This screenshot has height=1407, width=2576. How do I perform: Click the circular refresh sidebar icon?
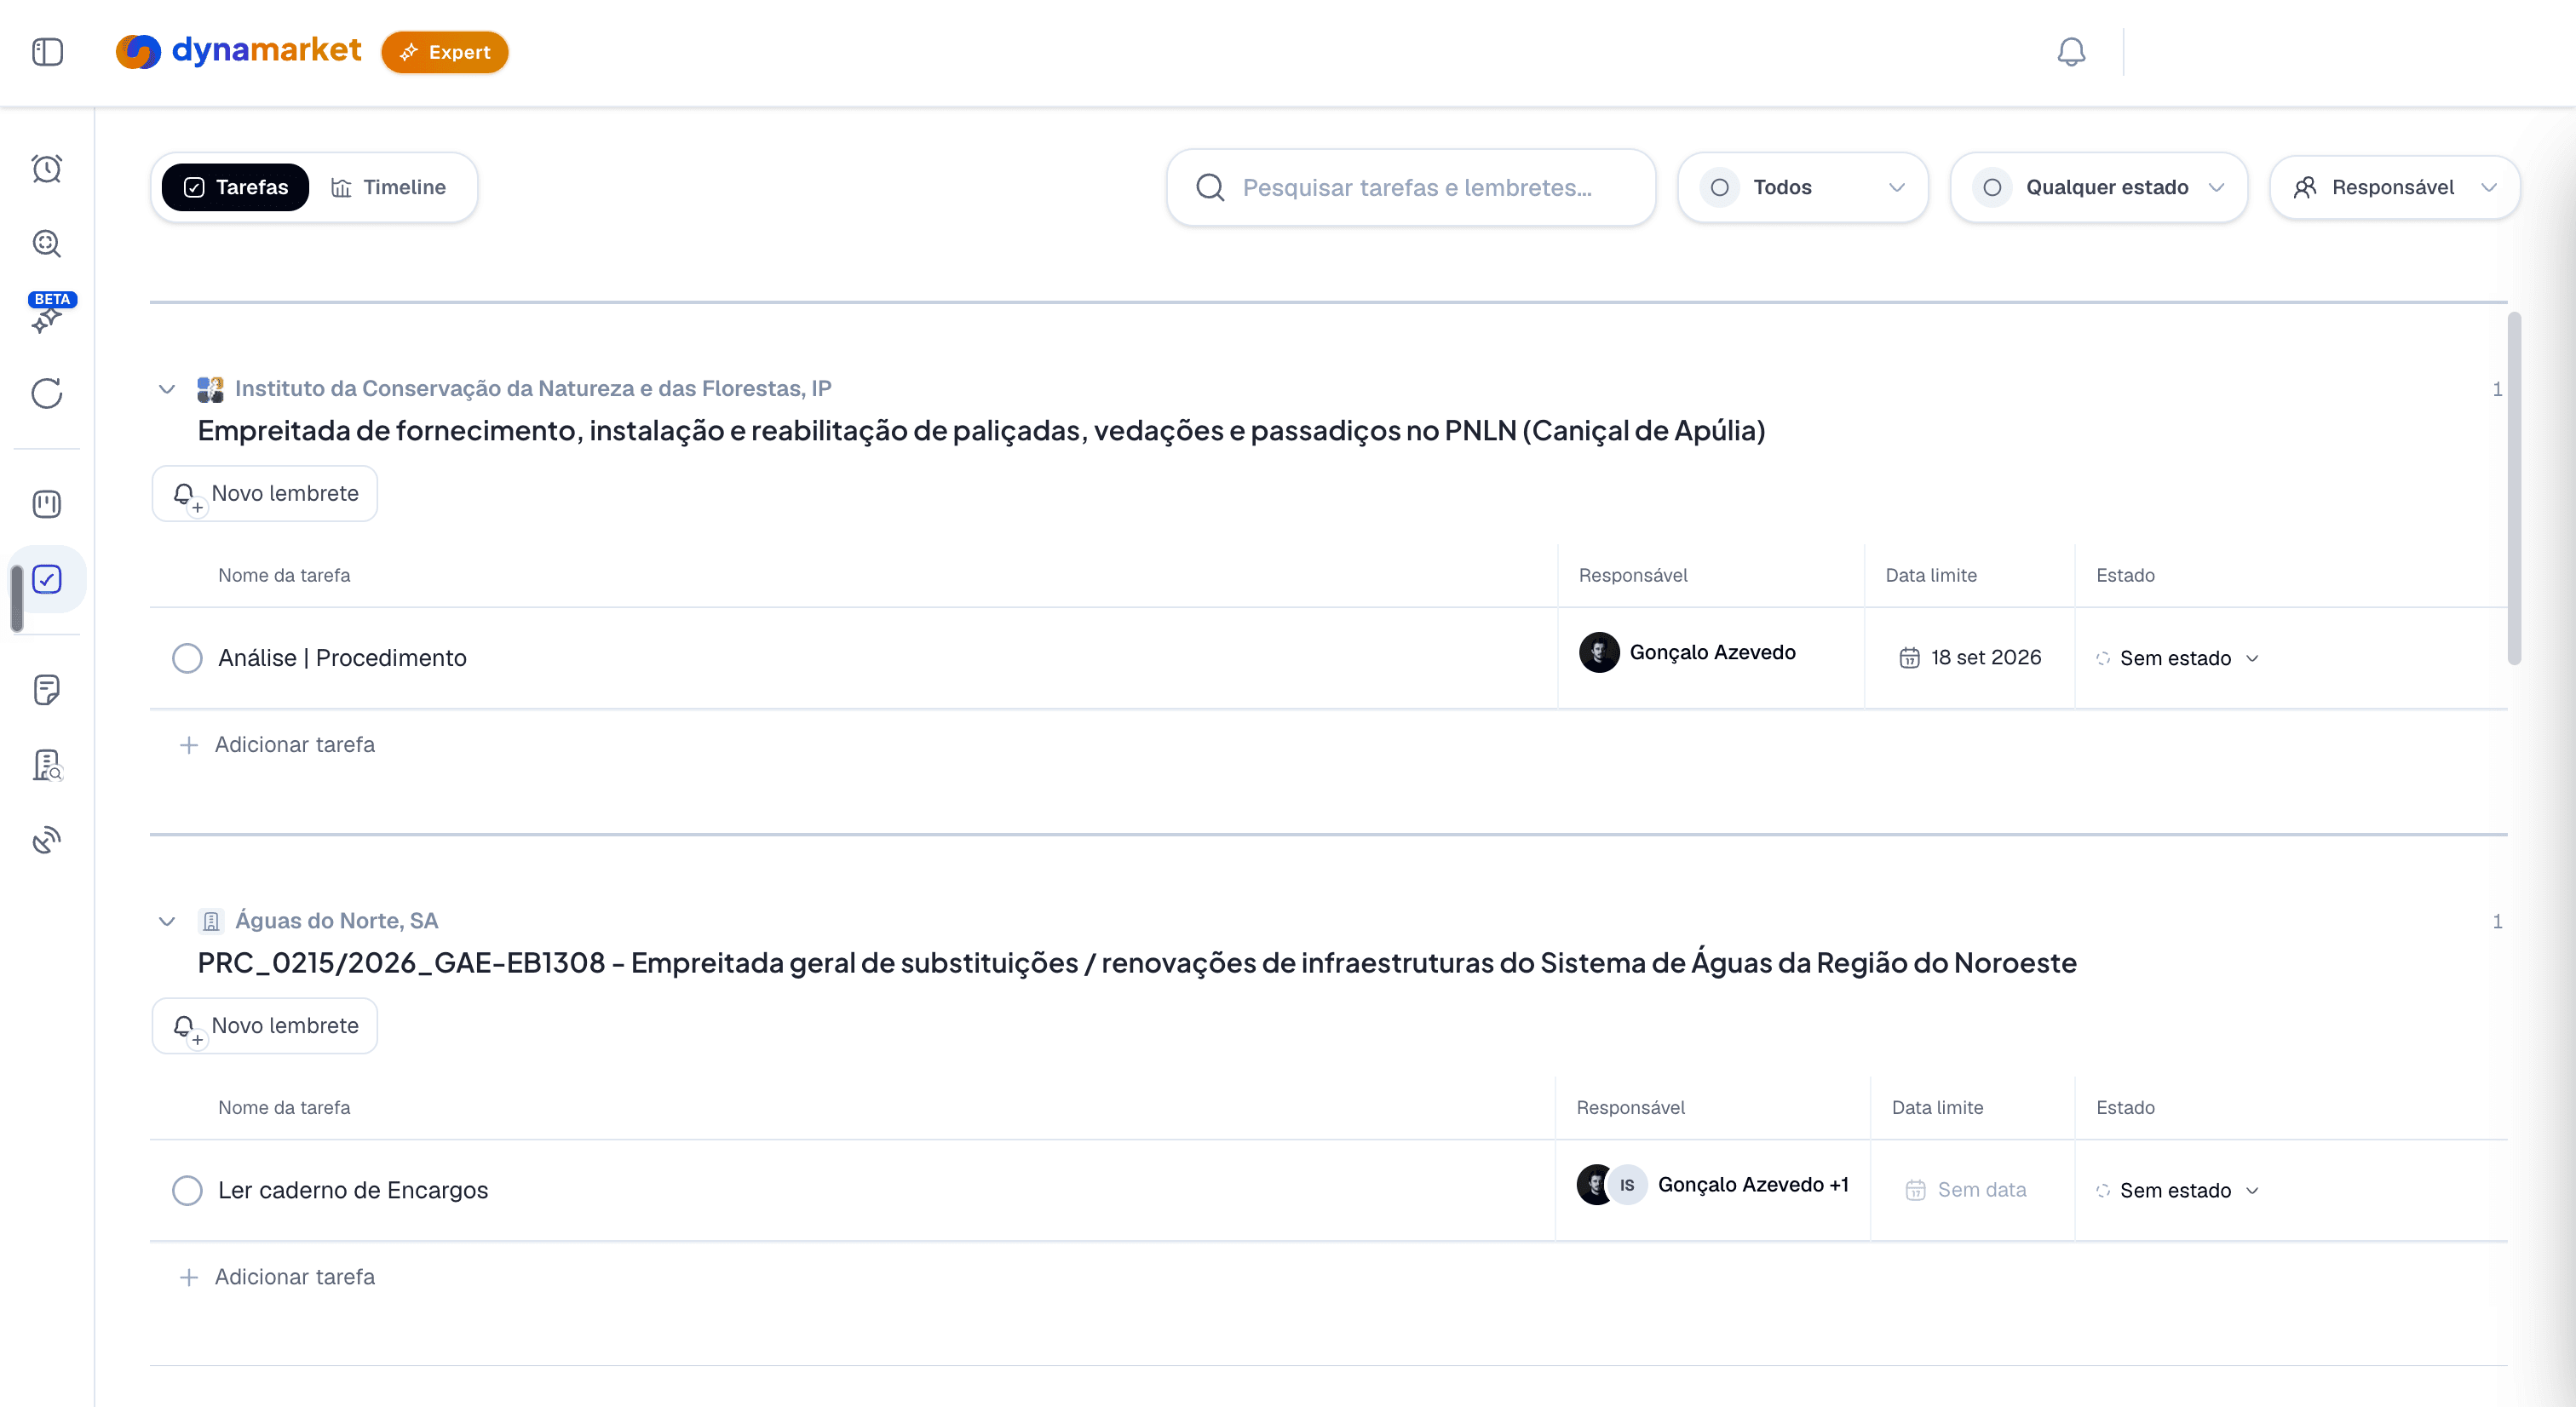47,393
